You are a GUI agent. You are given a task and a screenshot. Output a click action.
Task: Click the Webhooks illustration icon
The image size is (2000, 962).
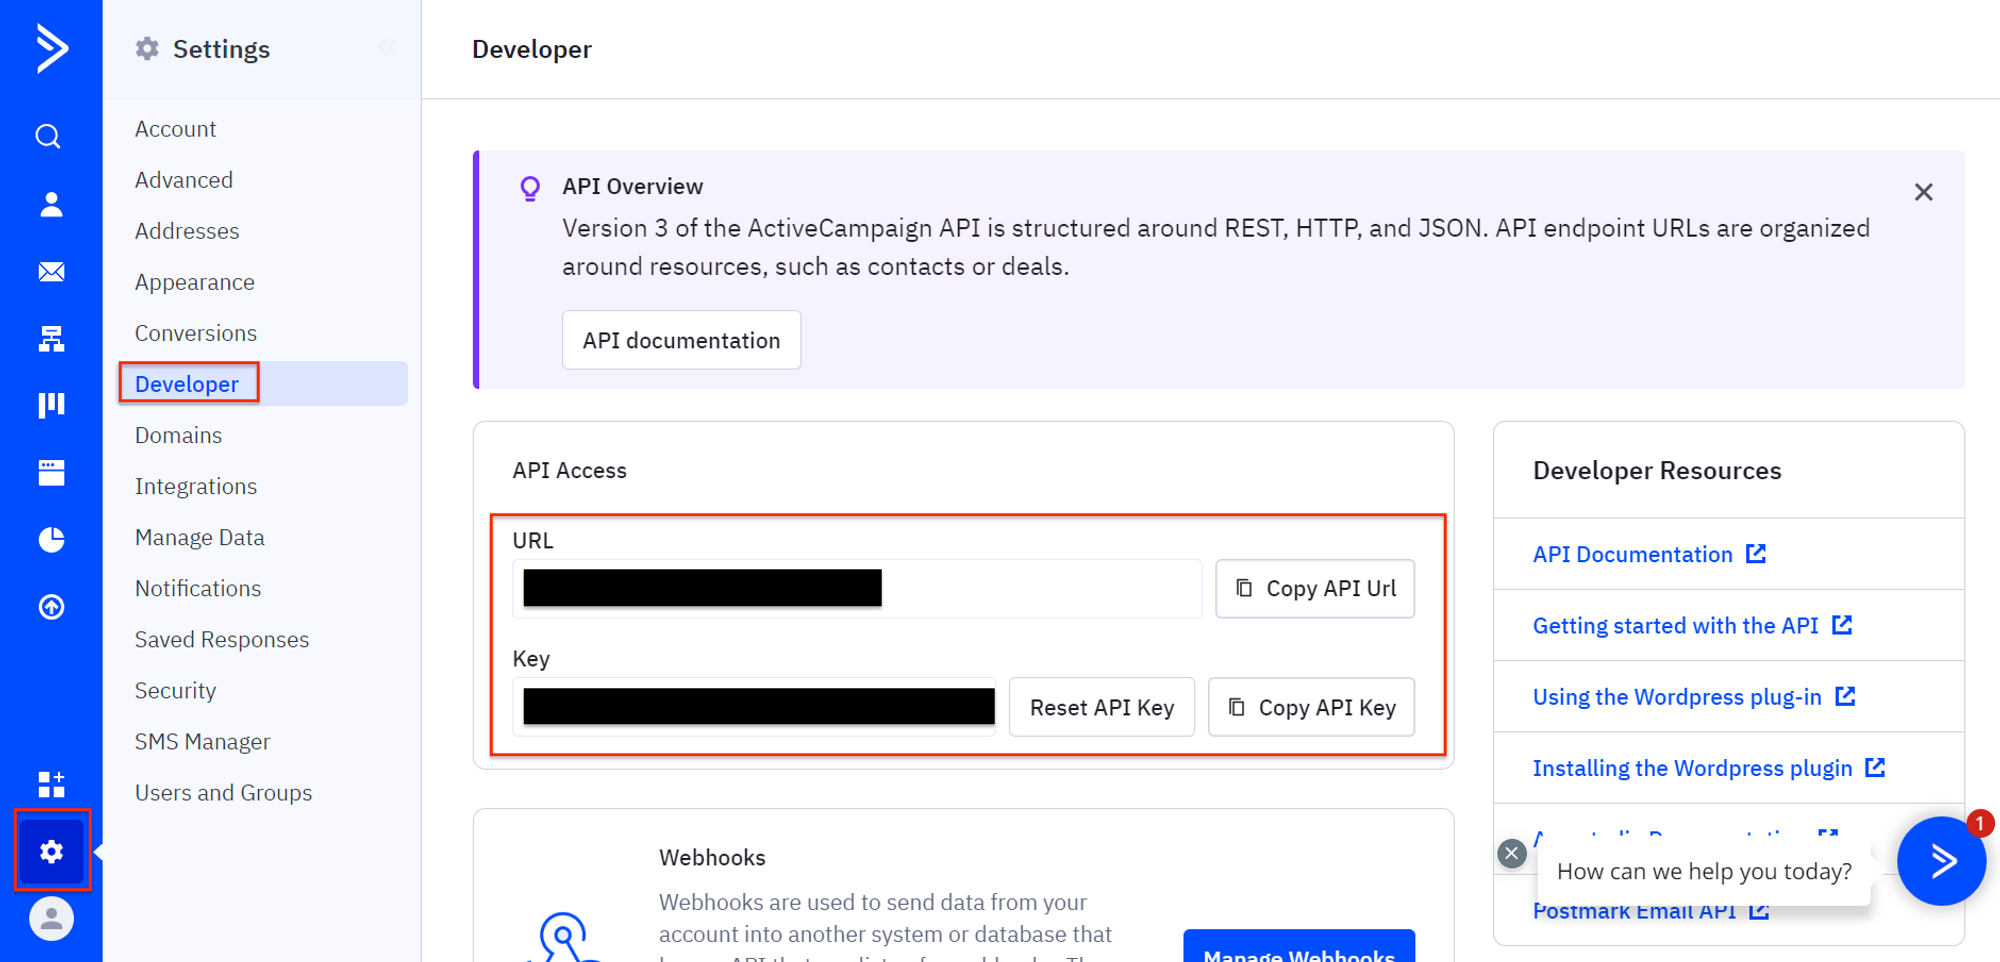[x=562, y=936]
